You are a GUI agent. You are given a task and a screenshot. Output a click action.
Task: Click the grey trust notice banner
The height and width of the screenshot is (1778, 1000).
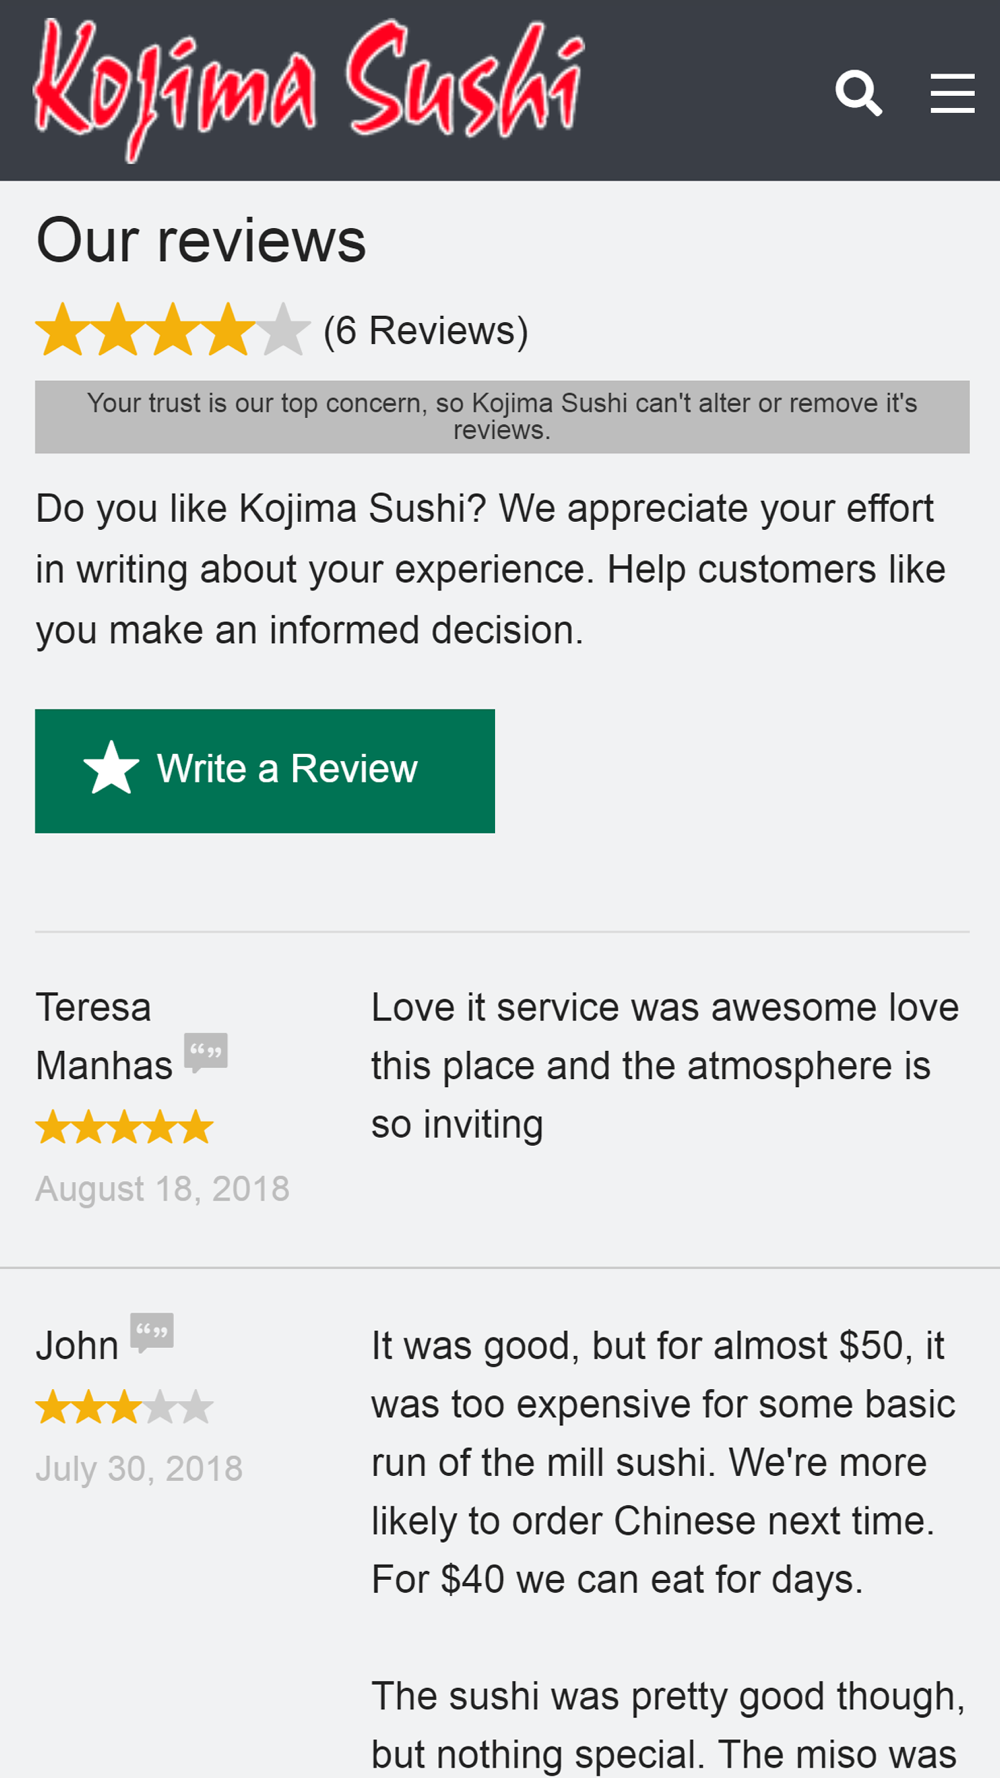(x=502, y=417)
